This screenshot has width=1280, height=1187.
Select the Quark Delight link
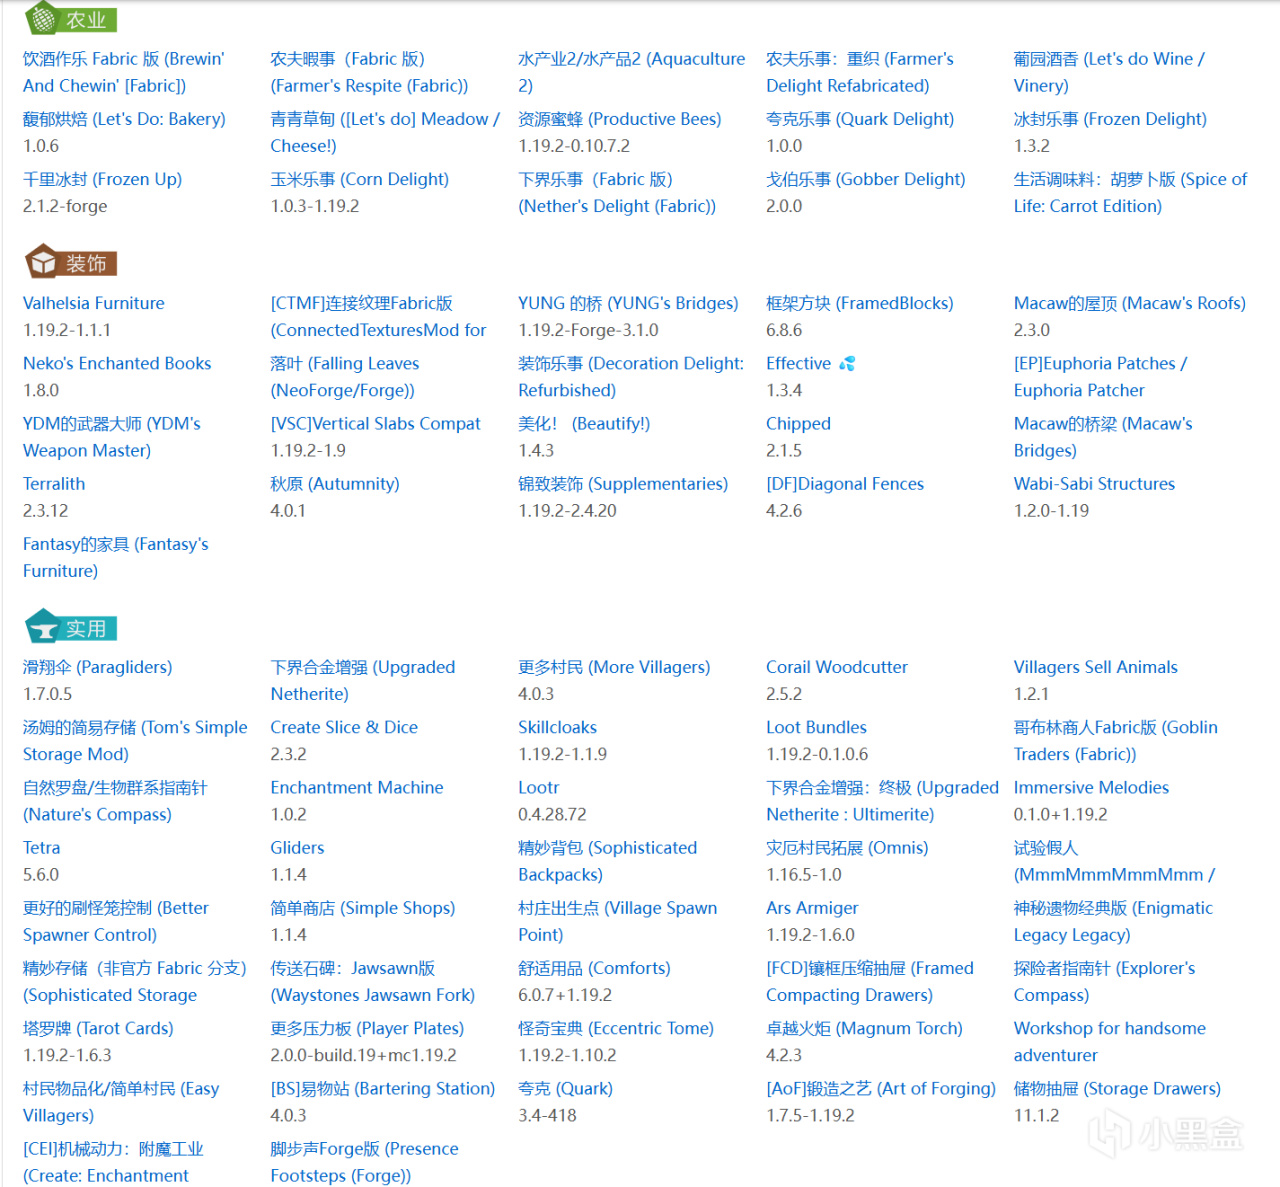860,119
